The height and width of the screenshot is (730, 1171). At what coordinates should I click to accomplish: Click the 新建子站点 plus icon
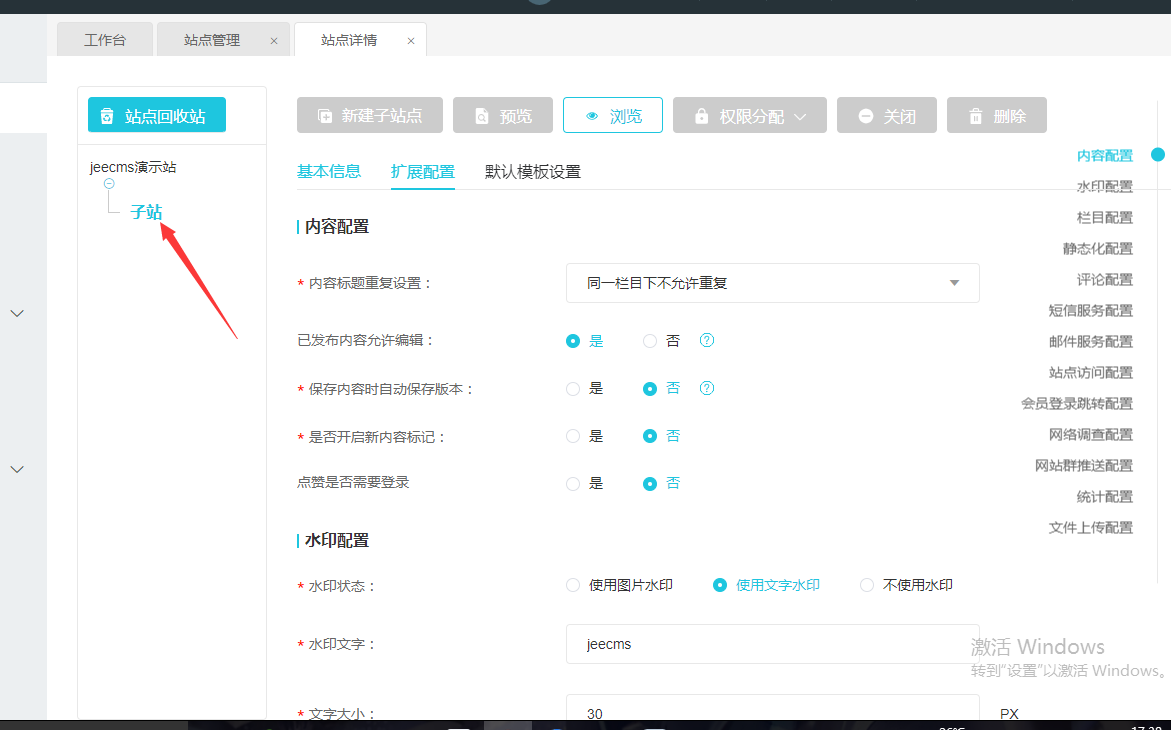coord(325,116)
